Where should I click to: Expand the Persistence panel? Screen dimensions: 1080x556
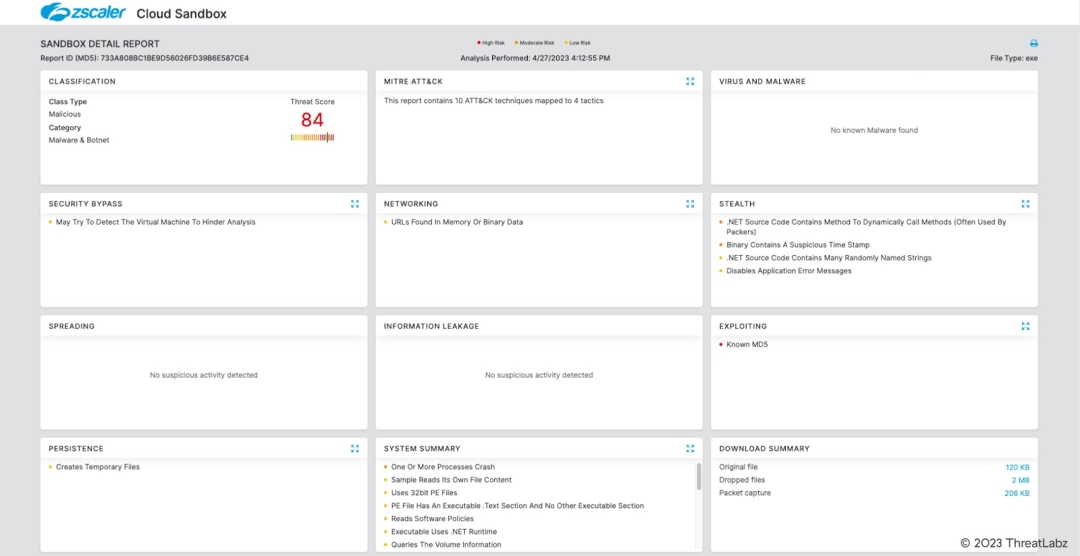click(x=355, y=449)
